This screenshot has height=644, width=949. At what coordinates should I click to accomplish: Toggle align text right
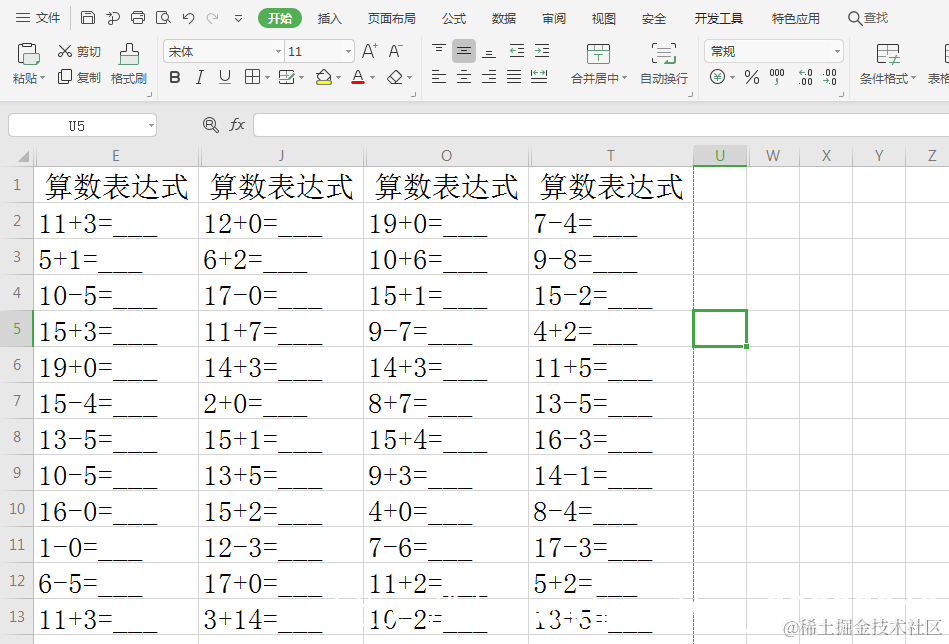click(x=489, y=77)
